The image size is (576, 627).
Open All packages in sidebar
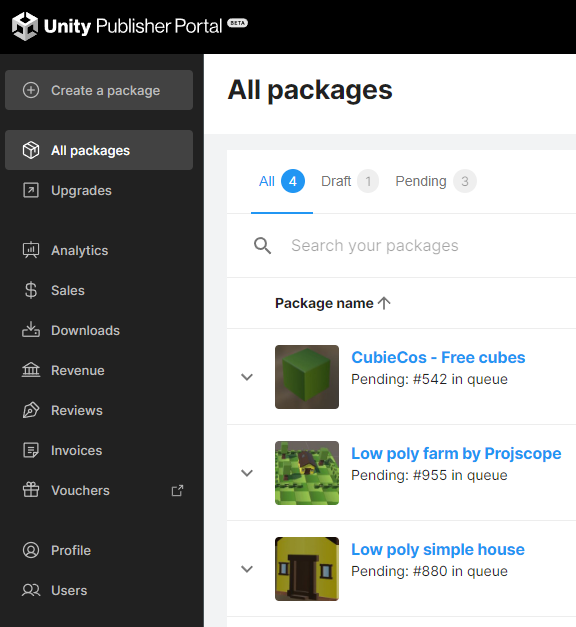tap(99, 150)
